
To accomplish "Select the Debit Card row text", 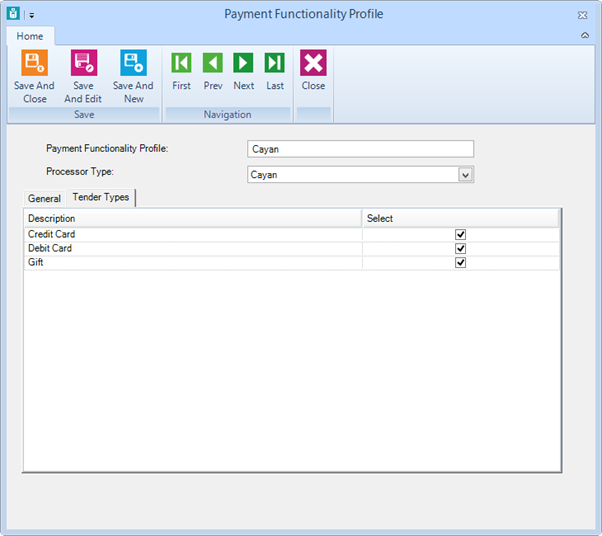I will tap(50, 248).
